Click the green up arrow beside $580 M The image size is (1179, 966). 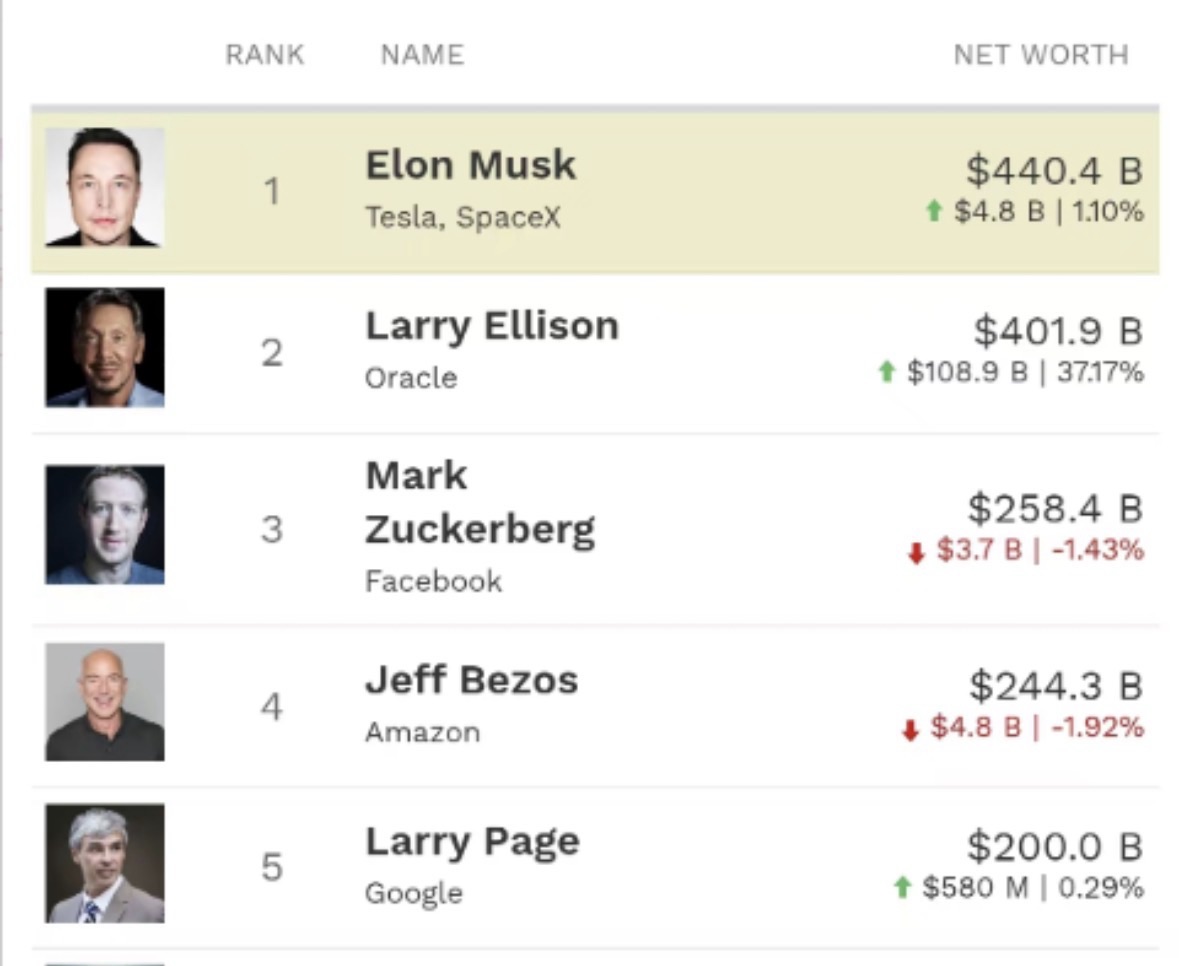pyautogui.click(x=902, y=887)
